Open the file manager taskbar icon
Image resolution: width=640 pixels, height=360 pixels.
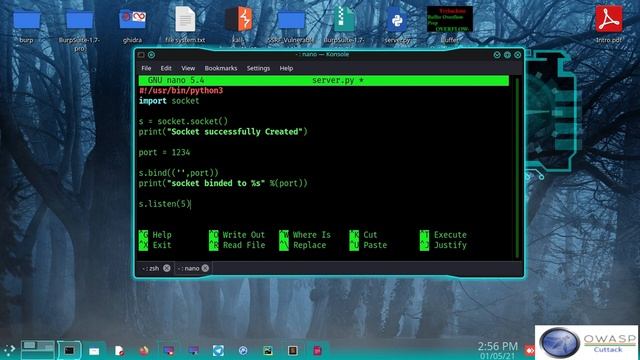point(94,351)
